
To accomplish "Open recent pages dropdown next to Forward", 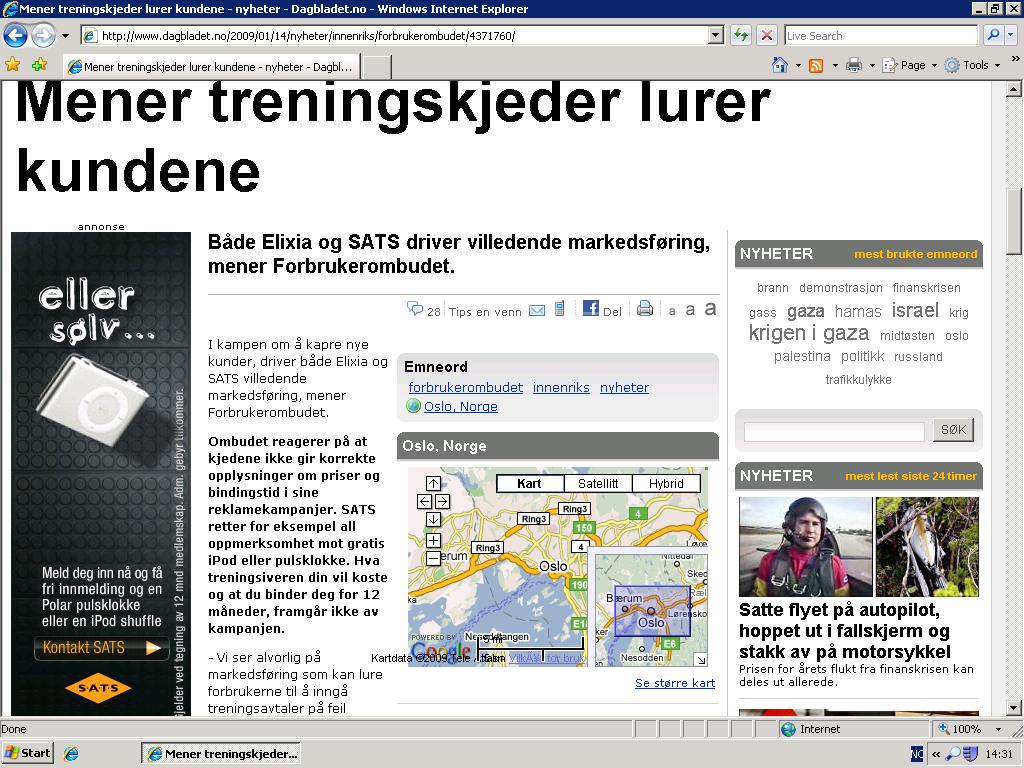I will tap(65, 36).
